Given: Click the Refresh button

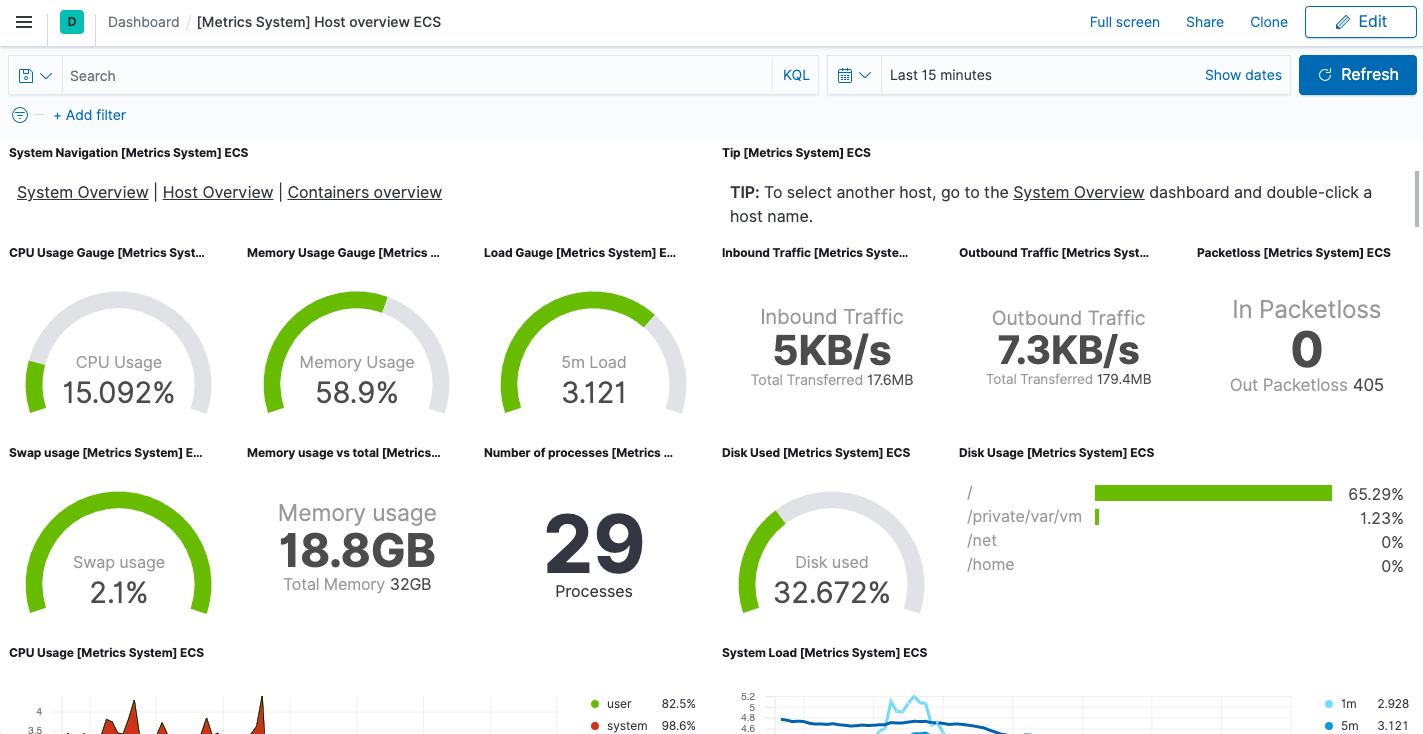Looking at the screenshot, I should point(1357,74).
